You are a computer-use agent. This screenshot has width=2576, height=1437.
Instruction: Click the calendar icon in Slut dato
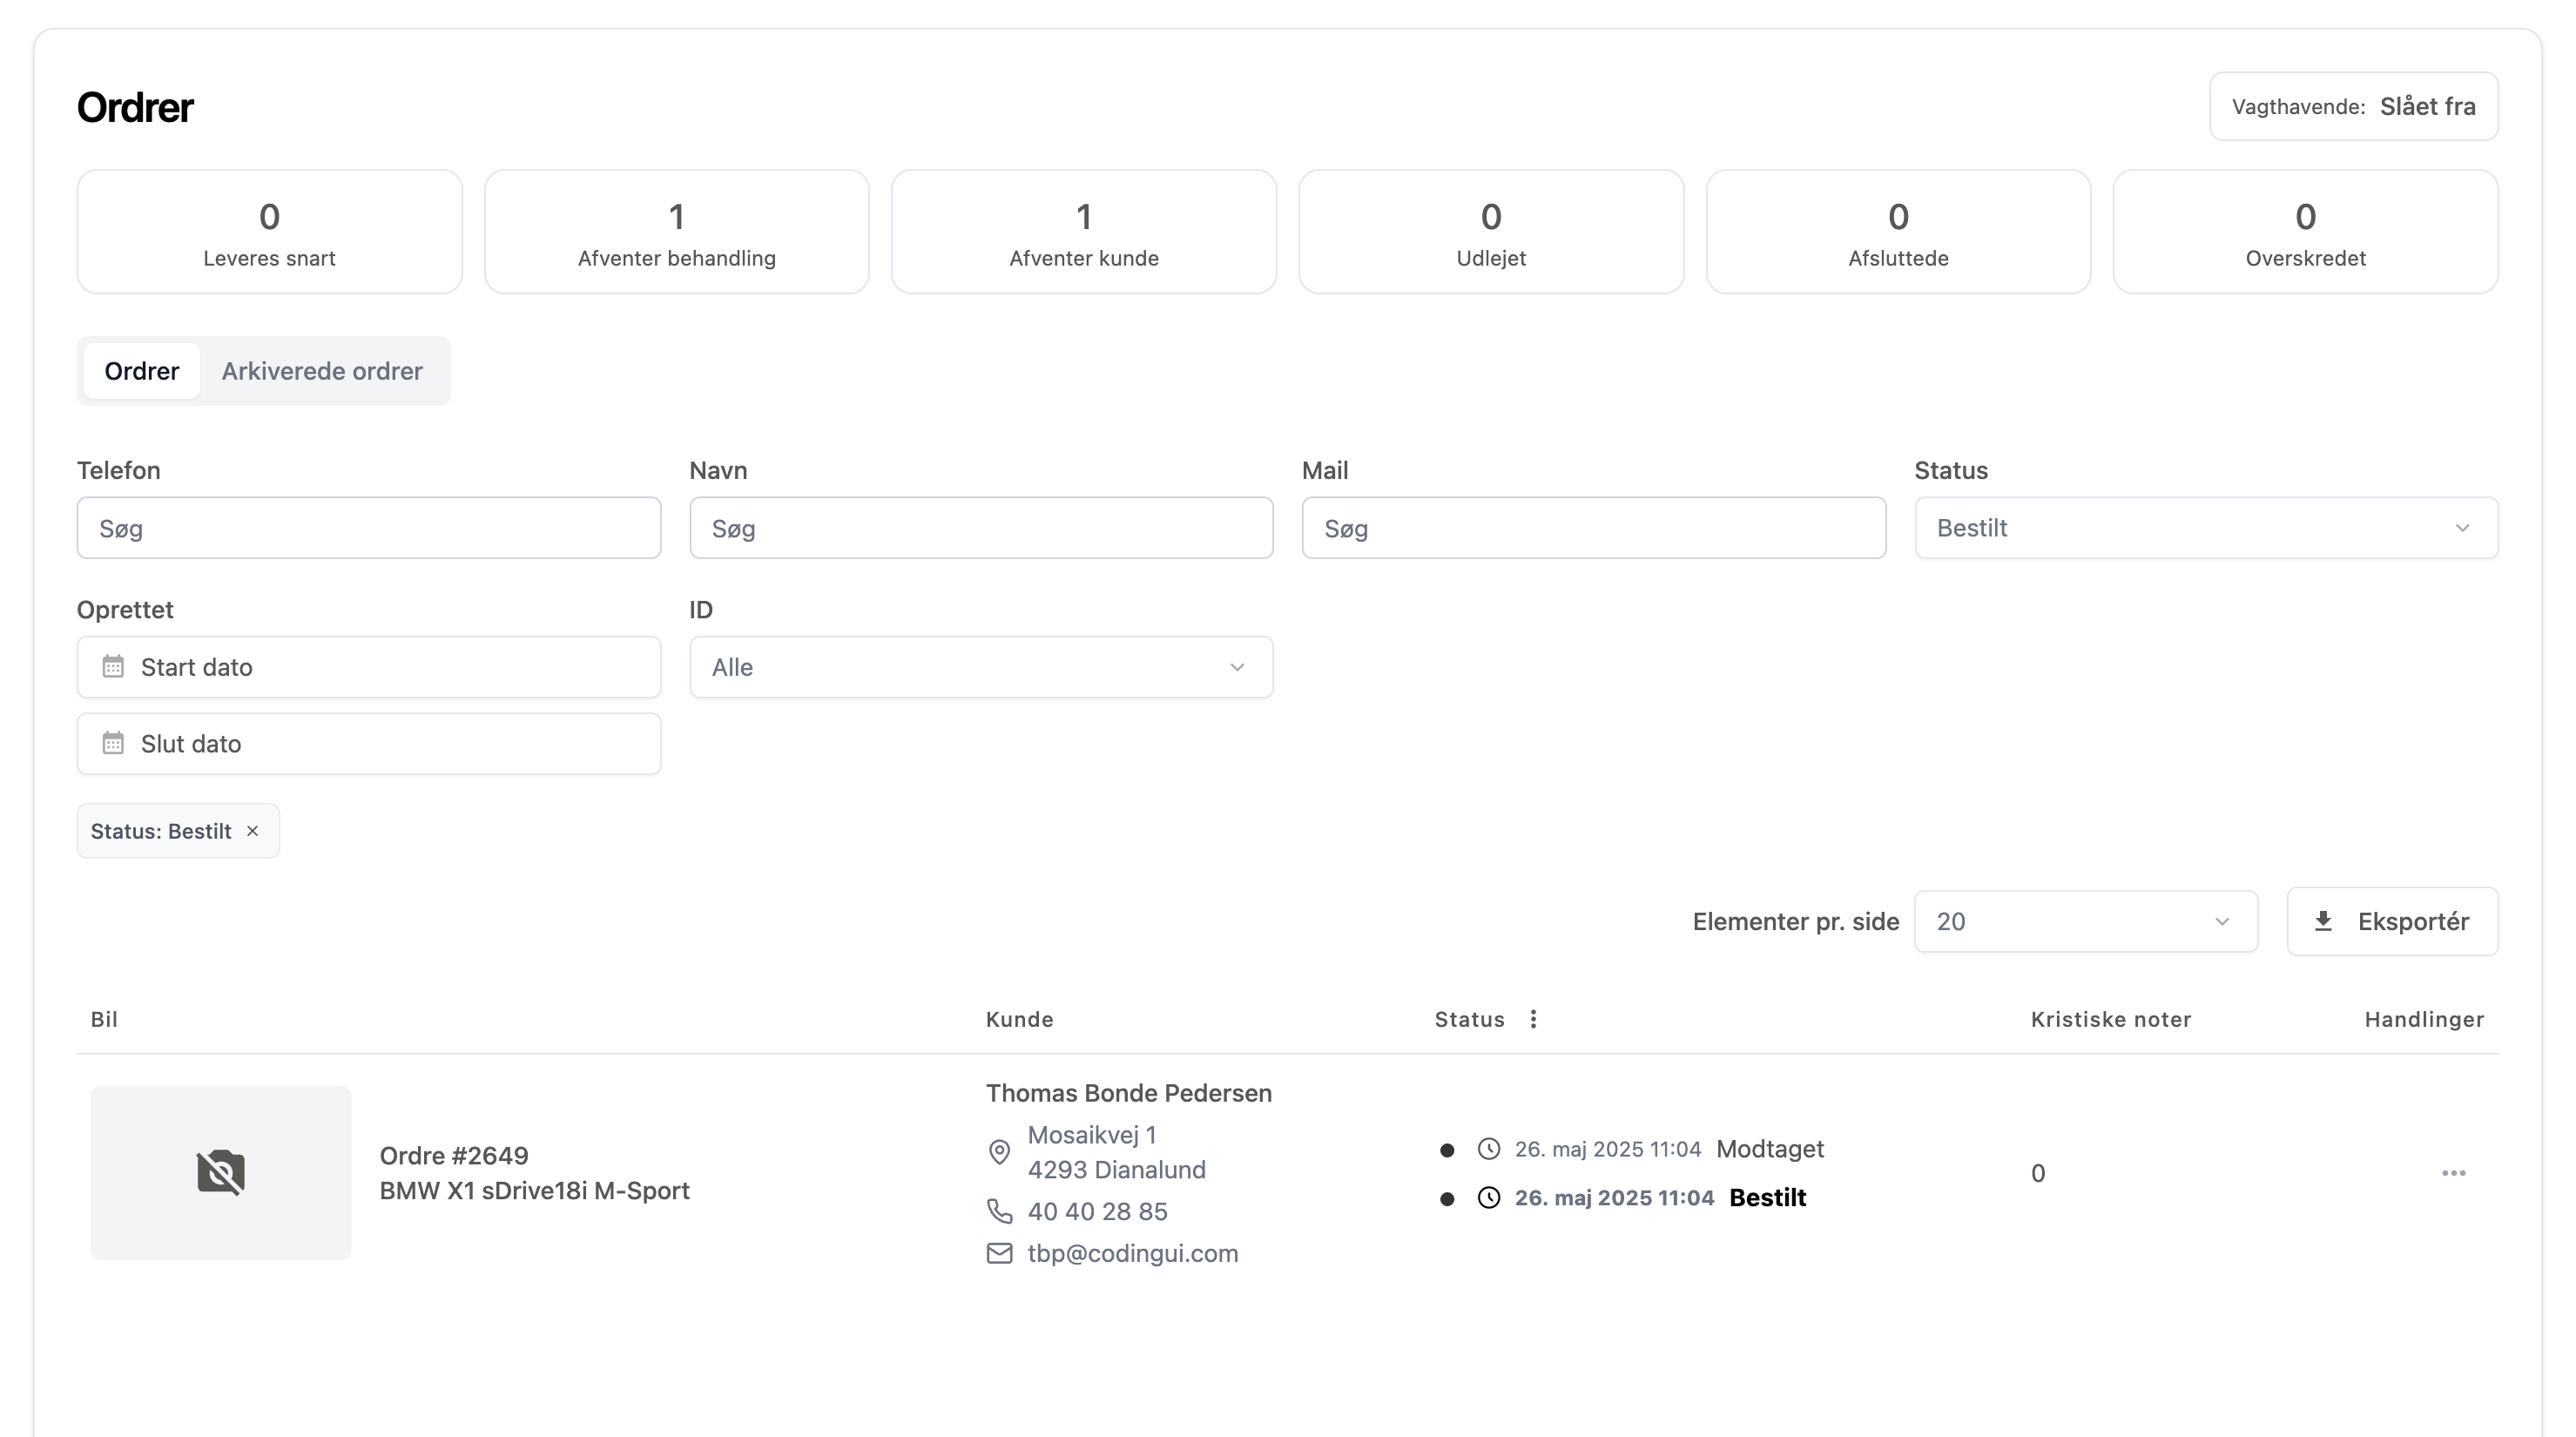(113, 744)
